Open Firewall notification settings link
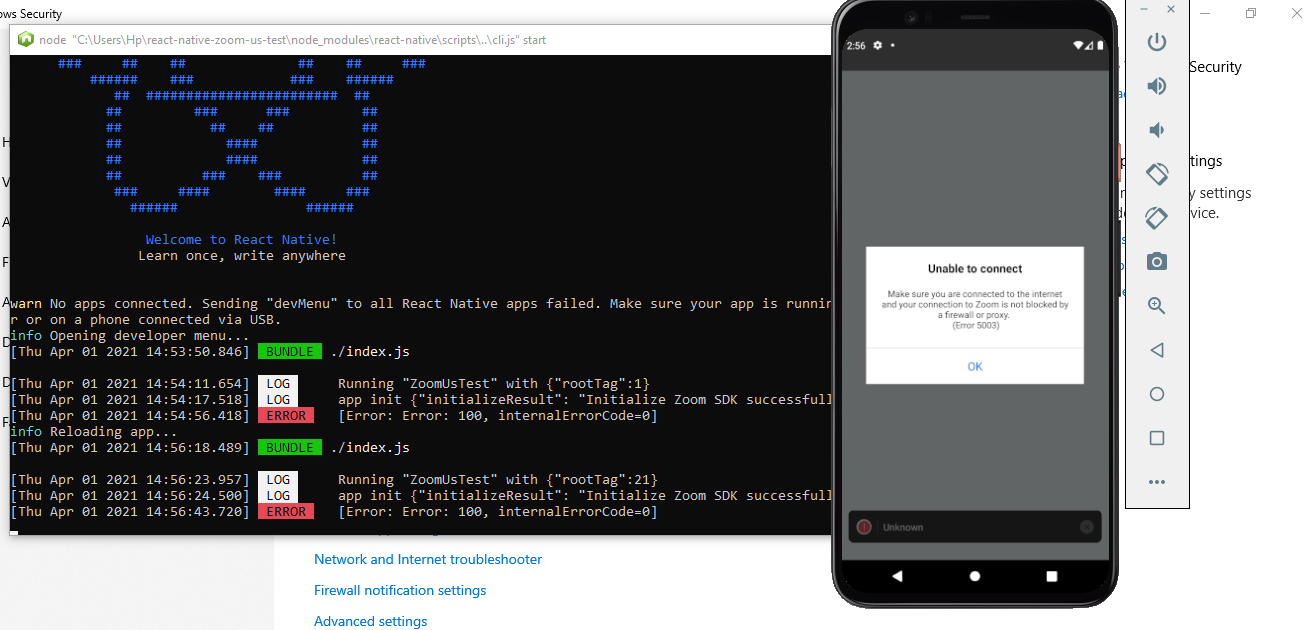Image resolution: width=1310 pixels, height=630 pixels. pos(400,591)
